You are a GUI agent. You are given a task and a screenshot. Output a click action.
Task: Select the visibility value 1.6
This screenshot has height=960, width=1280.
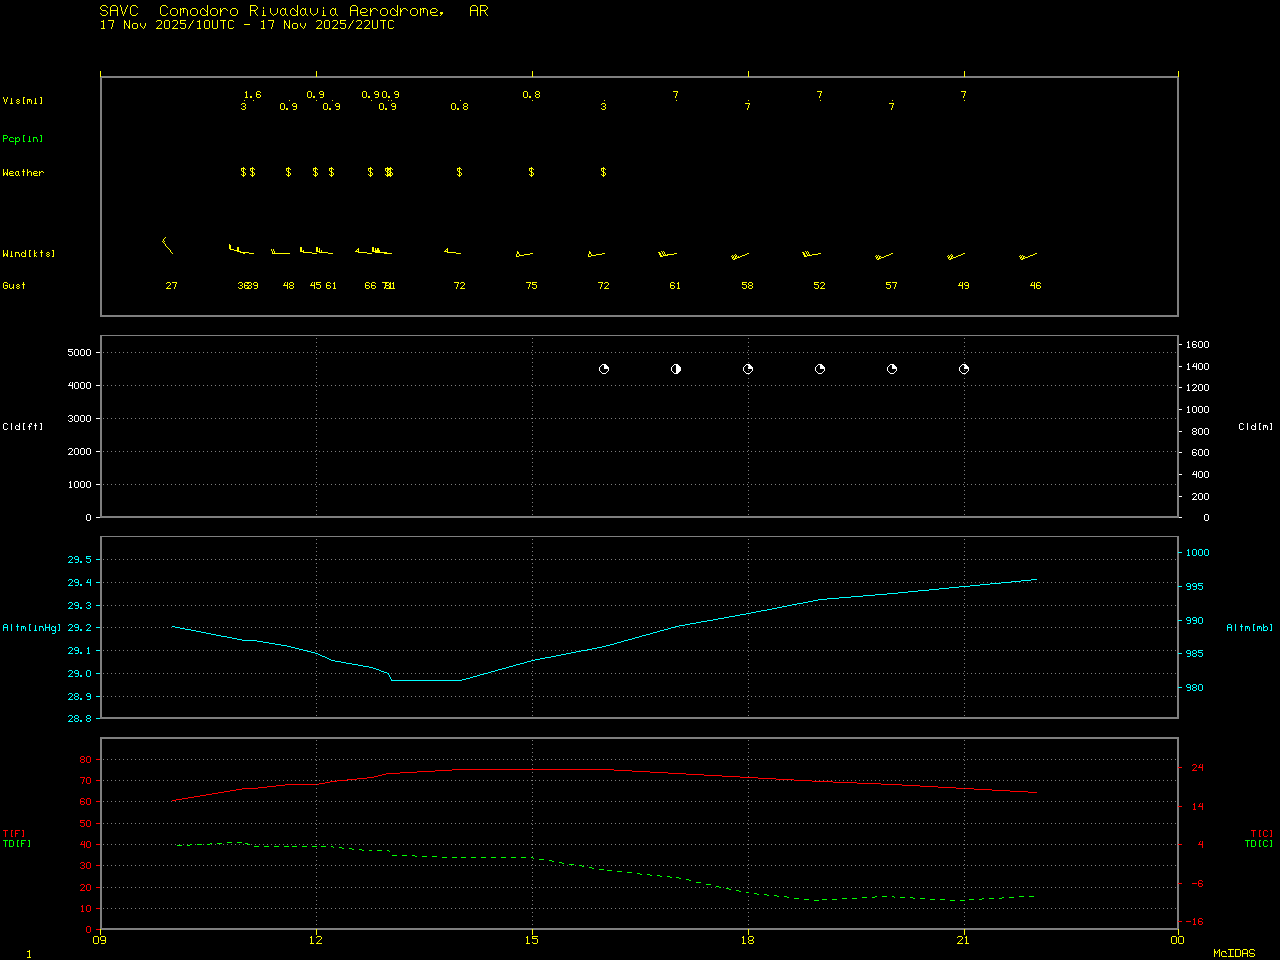pos(253,95)
